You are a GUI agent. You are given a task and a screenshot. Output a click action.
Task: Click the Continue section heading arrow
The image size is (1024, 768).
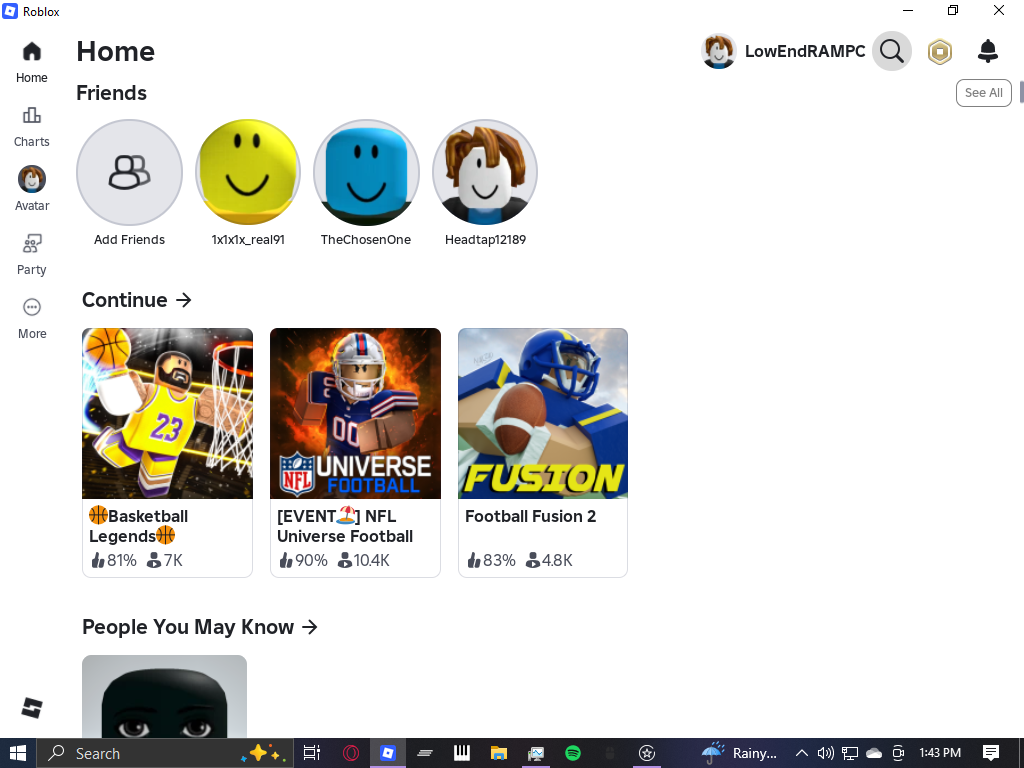click(184, 300)
